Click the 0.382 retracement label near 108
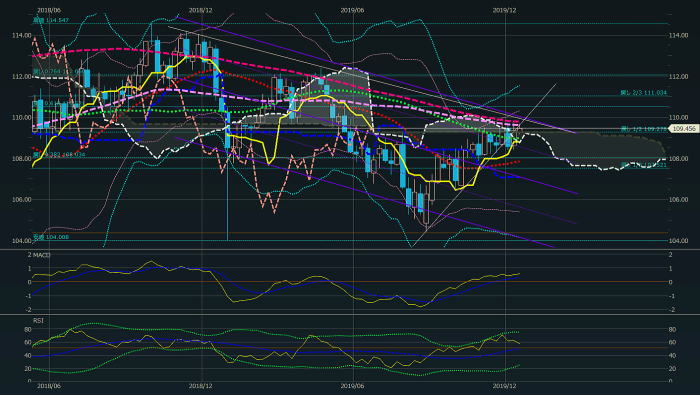The image size is (700, 395). (x=59, y=154)
